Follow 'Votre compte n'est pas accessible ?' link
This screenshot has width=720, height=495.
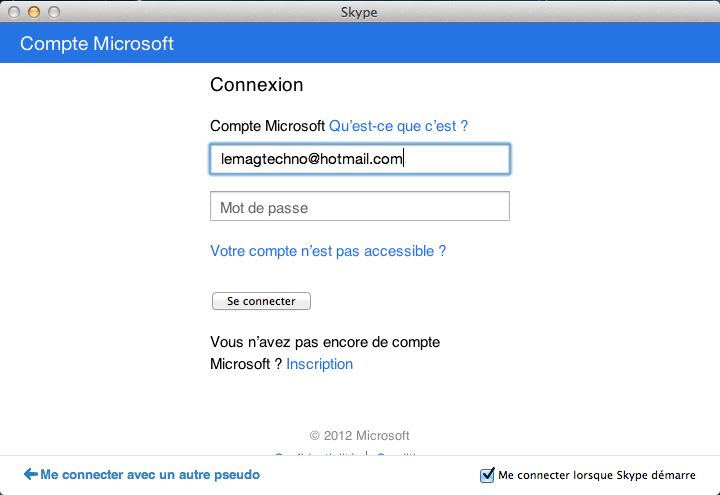click(x=328, y=251)
